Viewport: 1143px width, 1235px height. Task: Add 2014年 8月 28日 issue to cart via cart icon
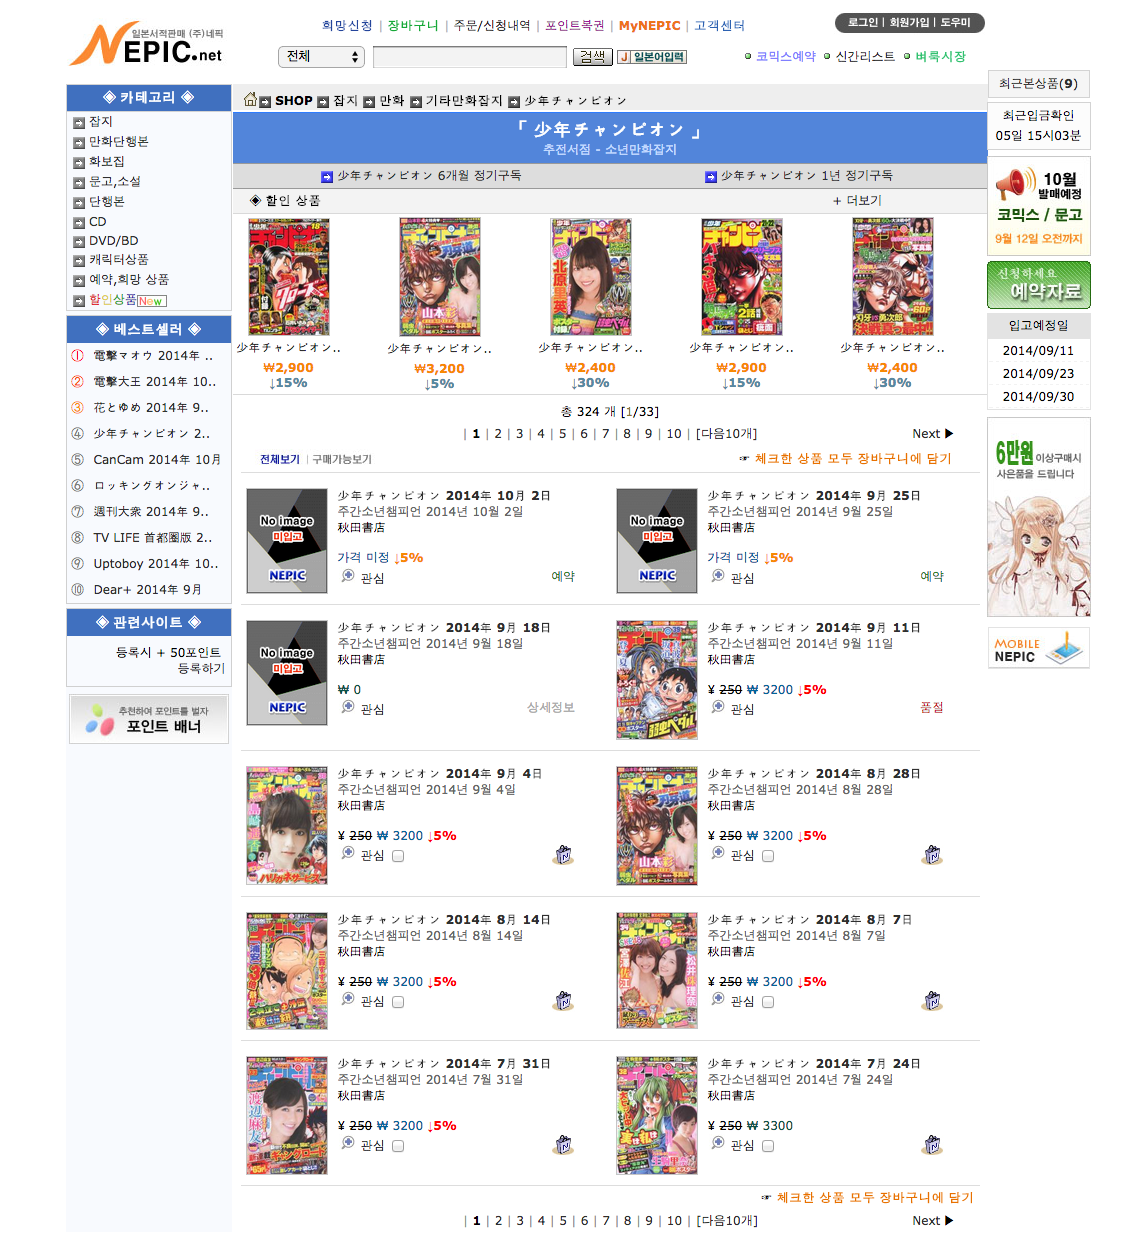coord(933,855)
